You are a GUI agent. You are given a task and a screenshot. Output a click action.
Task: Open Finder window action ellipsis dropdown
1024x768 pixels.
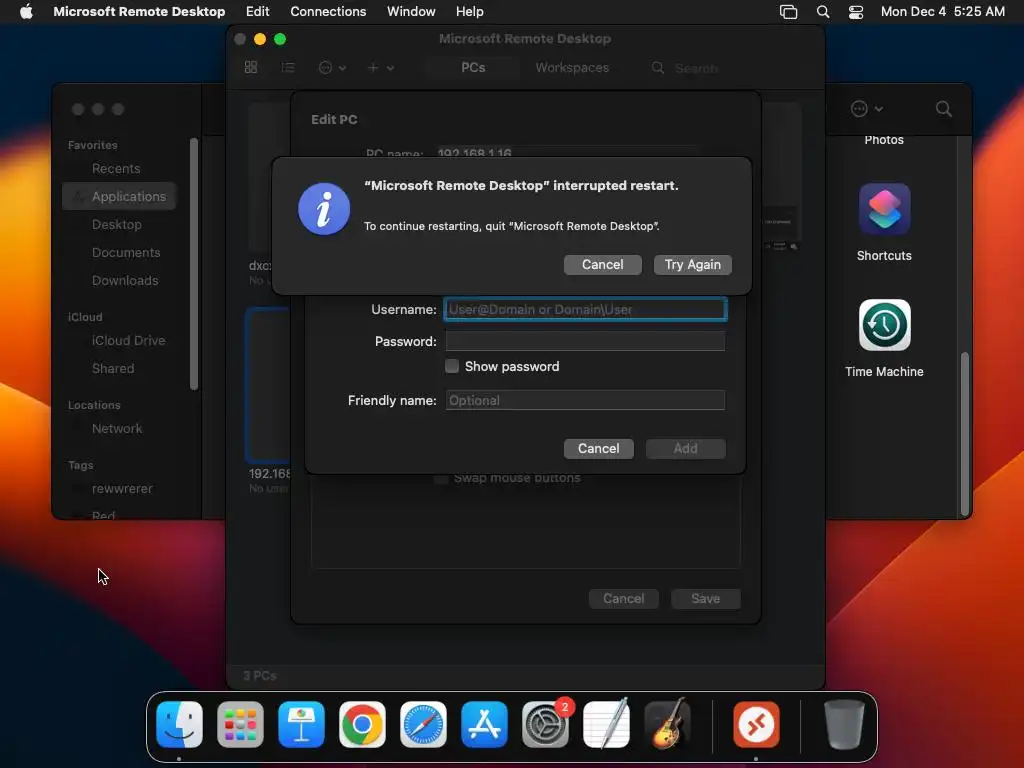tap(867, 109)
